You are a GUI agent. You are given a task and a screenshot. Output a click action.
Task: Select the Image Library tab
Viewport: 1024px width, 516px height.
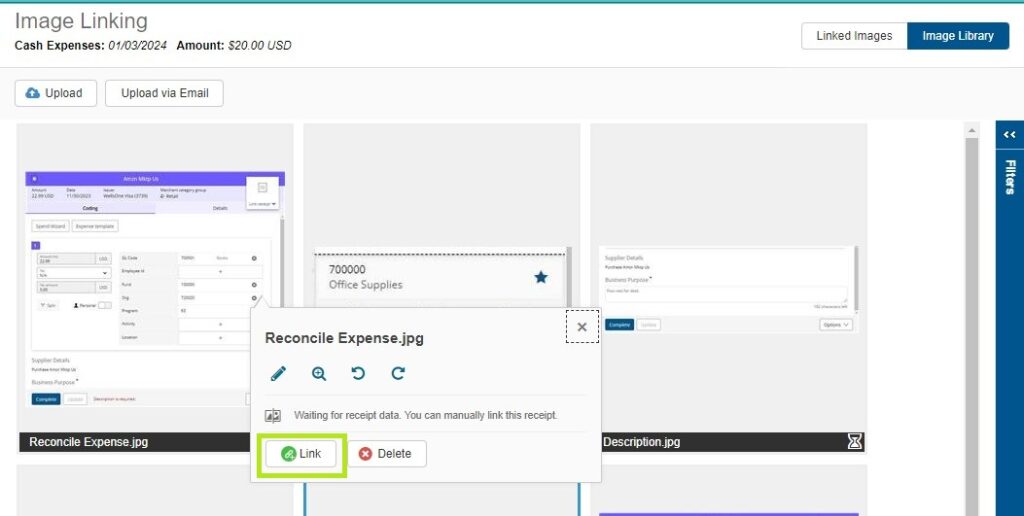tap(957, 36)
